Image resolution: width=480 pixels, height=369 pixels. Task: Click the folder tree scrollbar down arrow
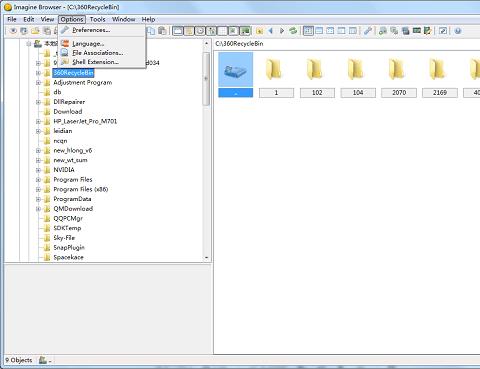(x=206, y=258)
